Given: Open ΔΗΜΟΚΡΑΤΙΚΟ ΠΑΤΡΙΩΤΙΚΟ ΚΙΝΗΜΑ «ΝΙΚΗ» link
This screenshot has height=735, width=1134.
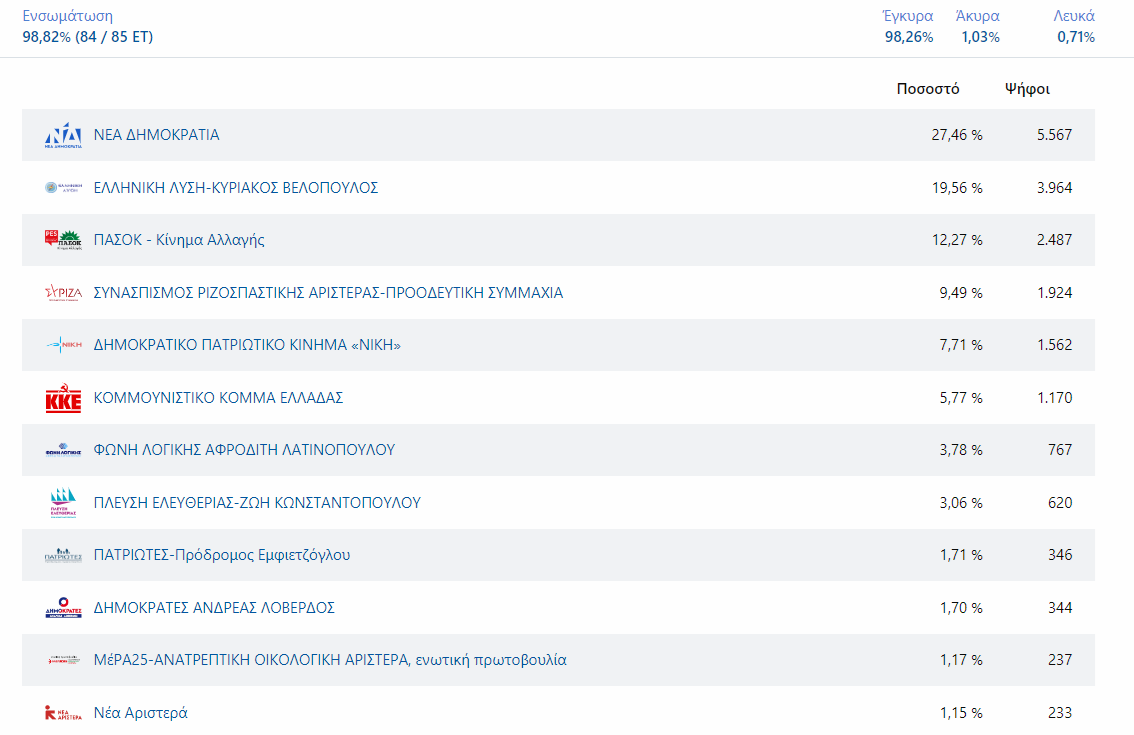Looking at the screenshot, I should click(x=247, y=345).
